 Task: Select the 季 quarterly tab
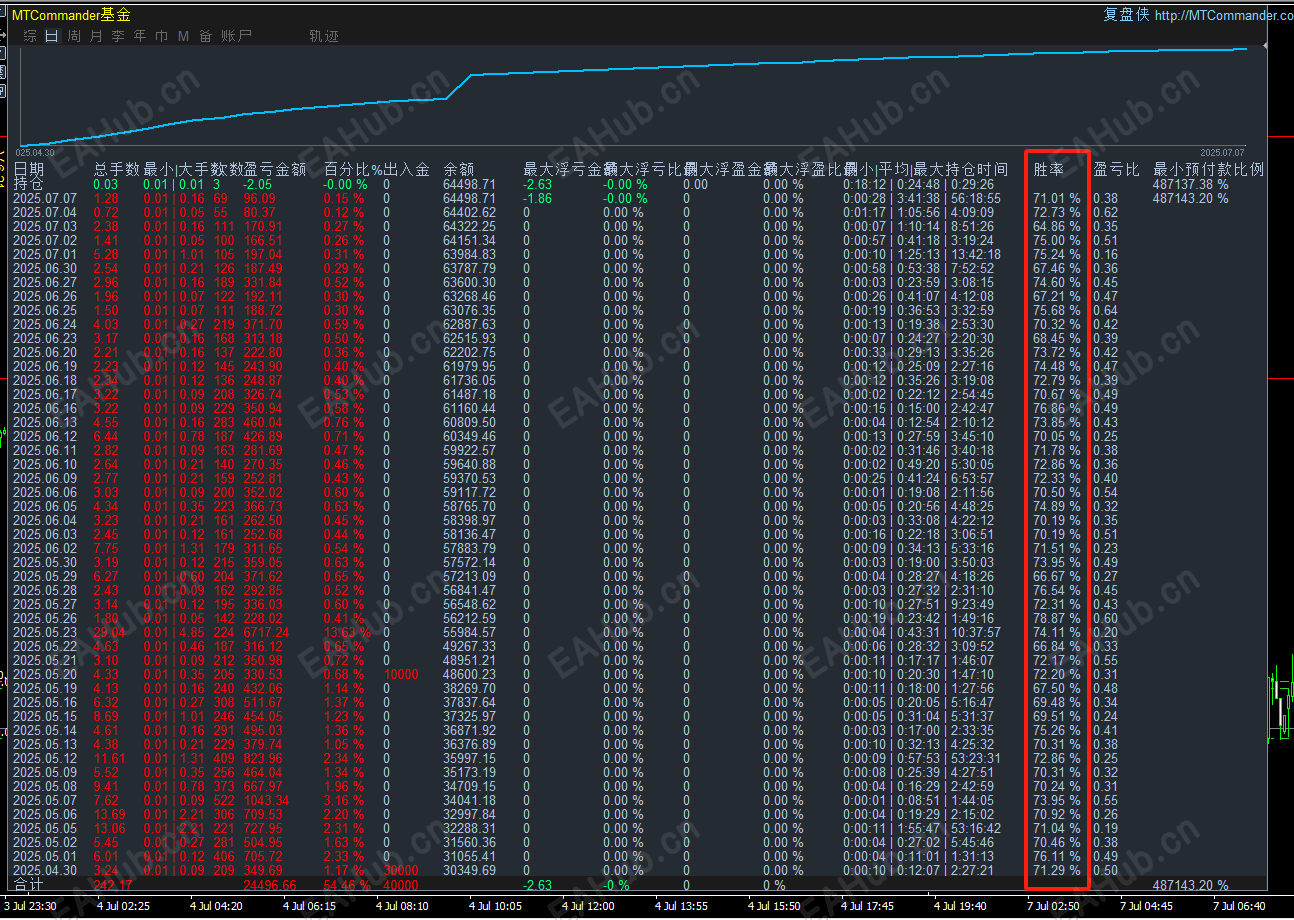[118, 36]
